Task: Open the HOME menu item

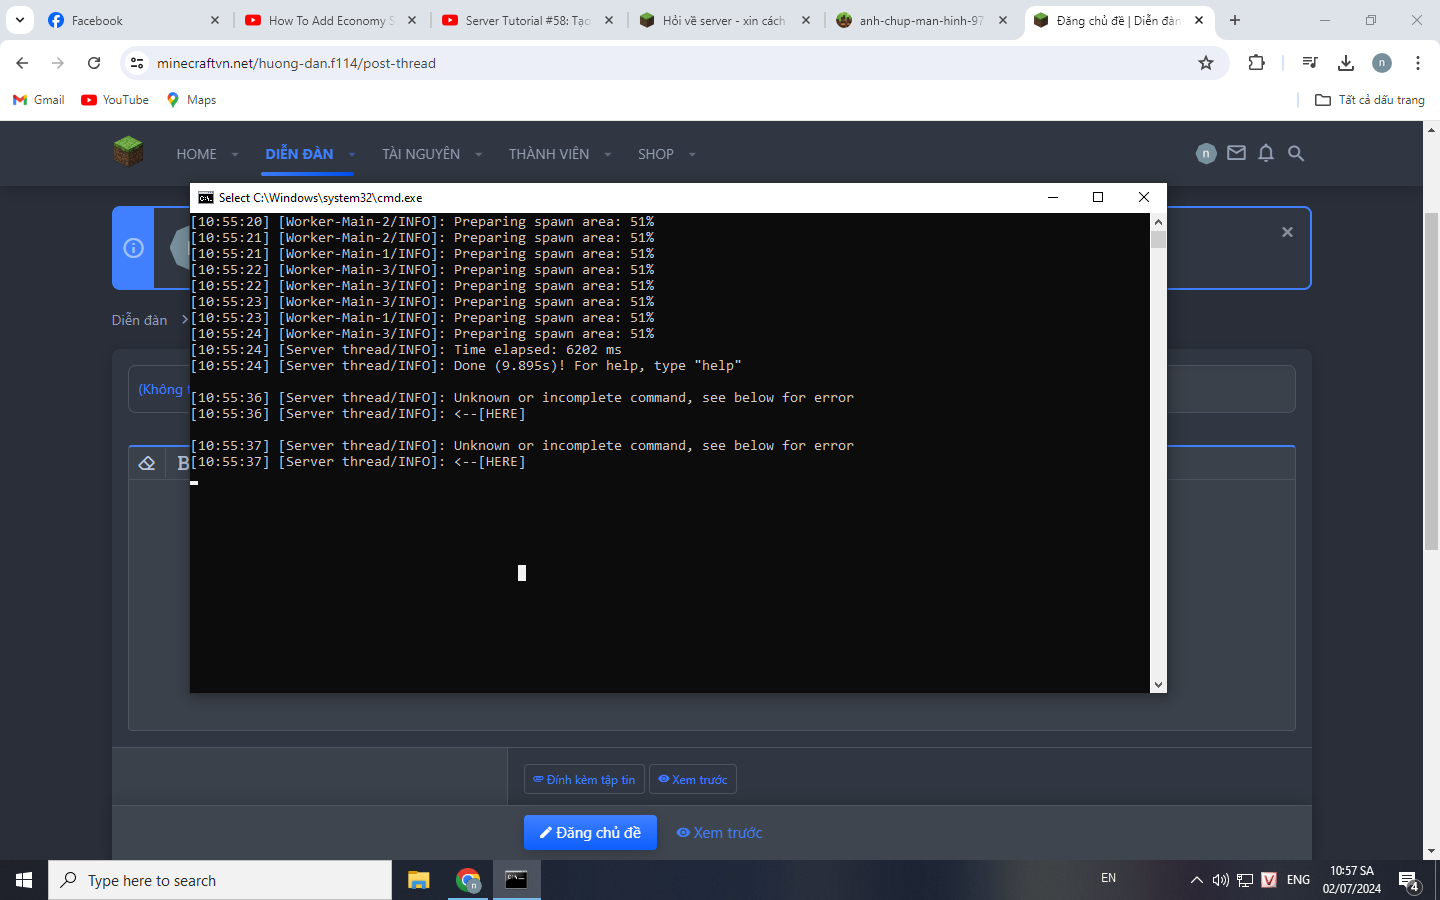Action: 196,154
